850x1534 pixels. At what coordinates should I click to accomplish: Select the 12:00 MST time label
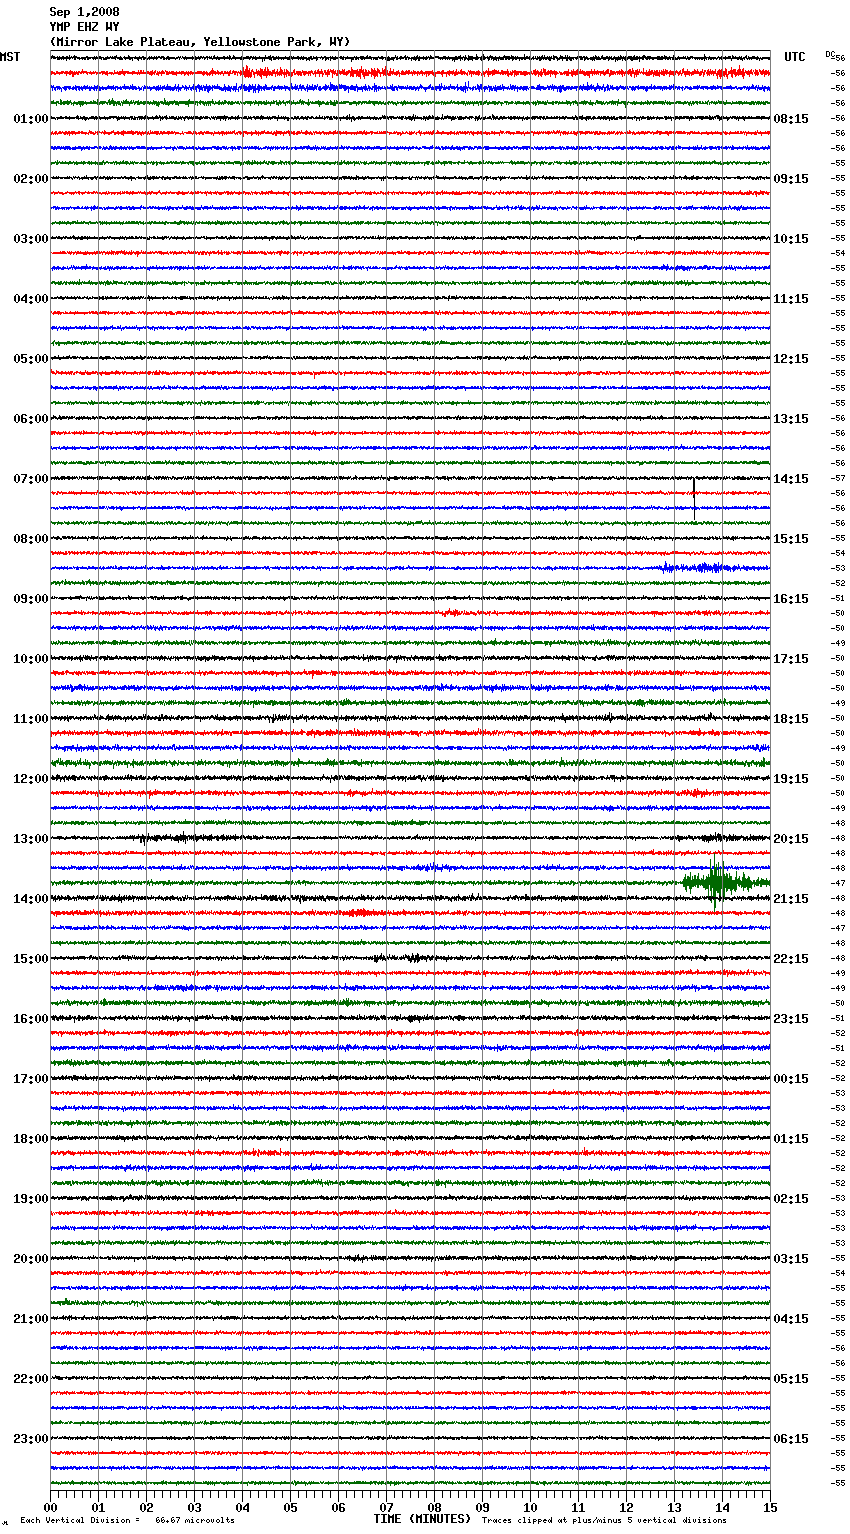[x=31, y=779]
